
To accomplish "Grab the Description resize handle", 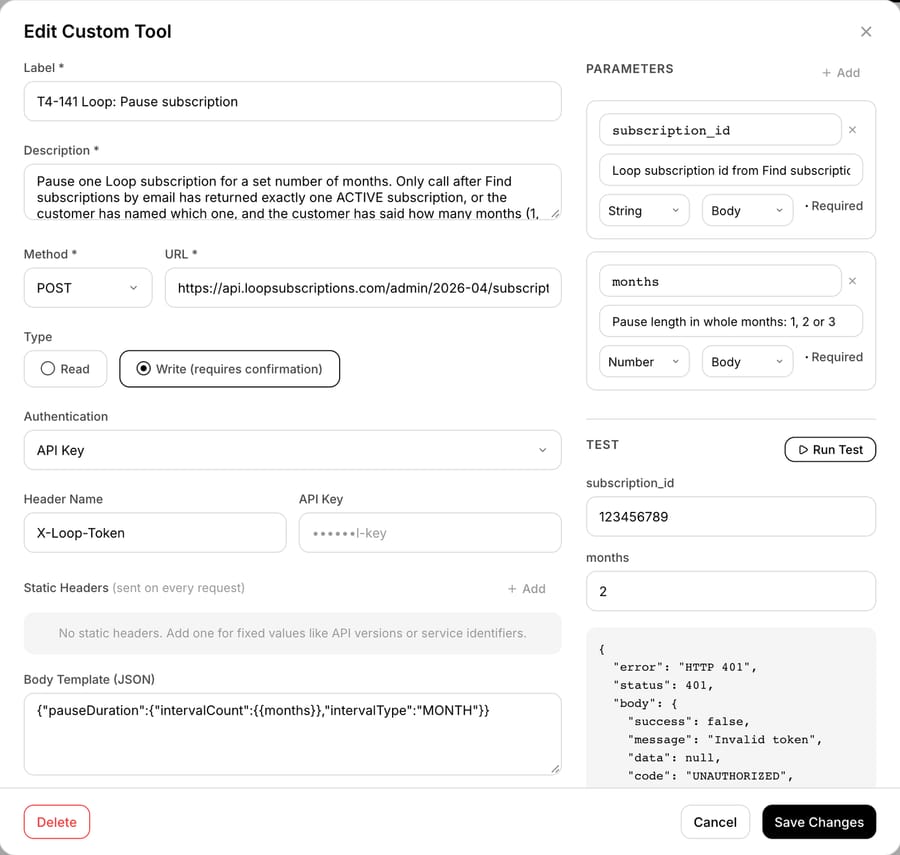I will [555, 214].
